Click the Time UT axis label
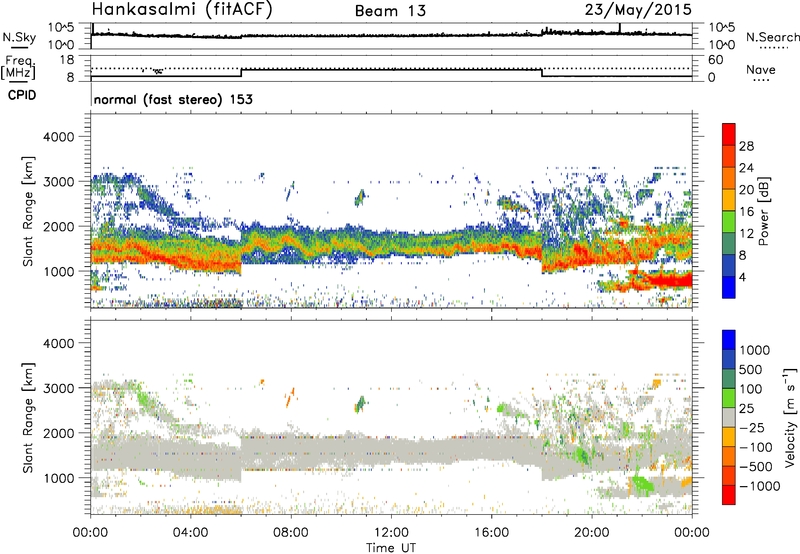This screenshot has height=554, width=800. coord(391,548)
